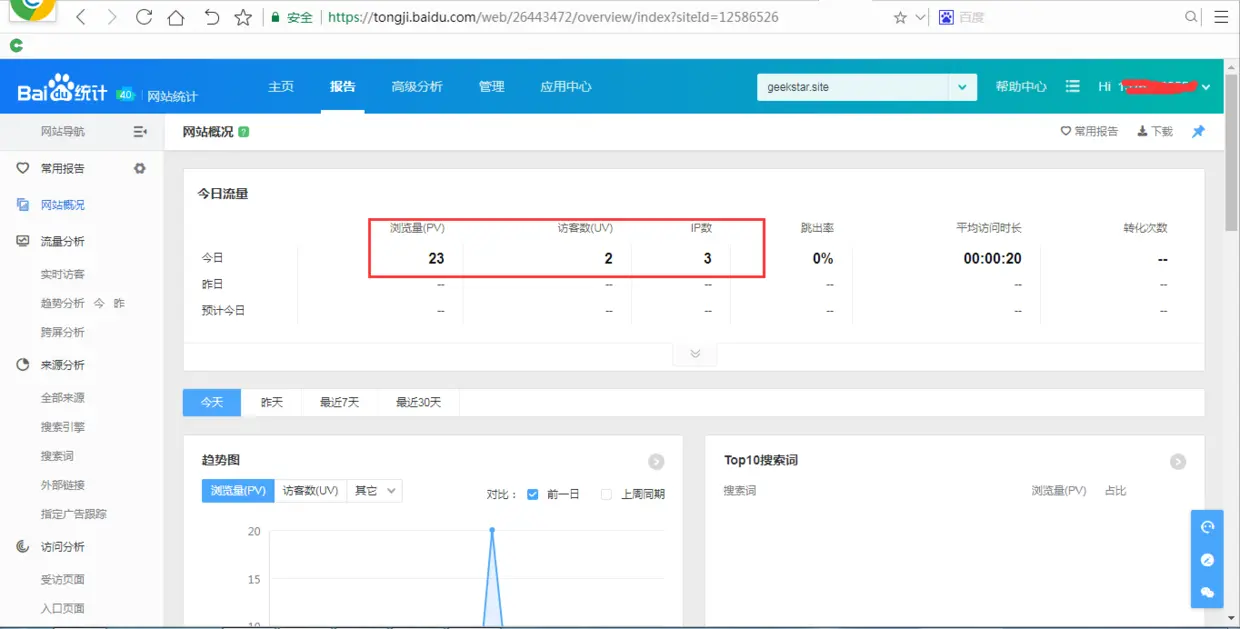
Task: Click the 访问分析 sidebar icon
Action: 23,547
